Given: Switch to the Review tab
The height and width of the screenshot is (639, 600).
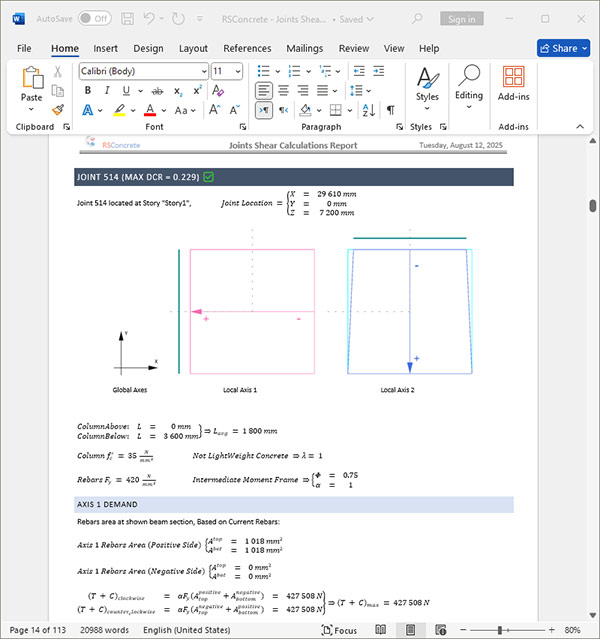Looking at the screenshot, I should coord(354,48).
